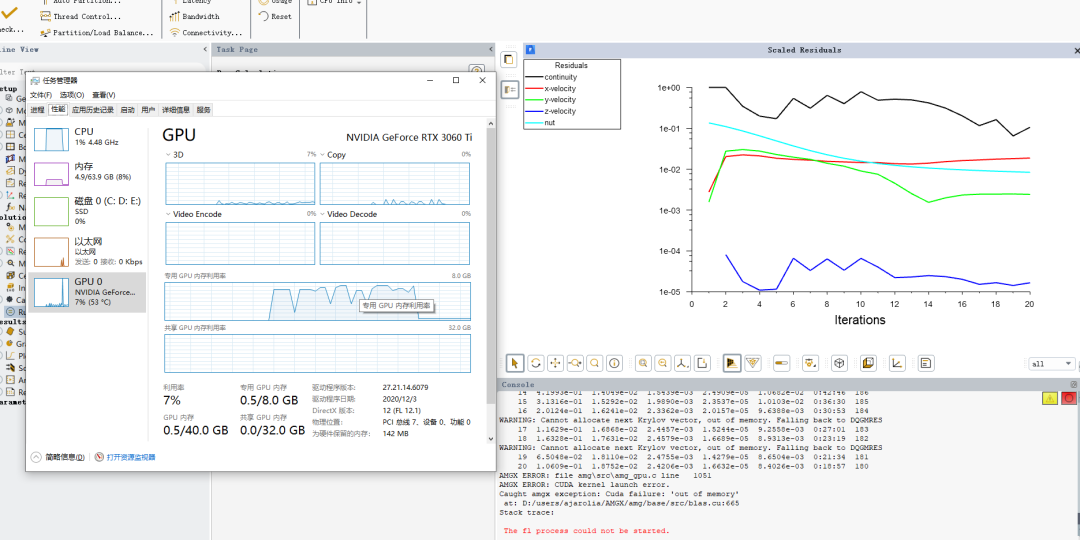Select the pointer tool in the graphics toolbar
1080x540 pixels.
515,363
